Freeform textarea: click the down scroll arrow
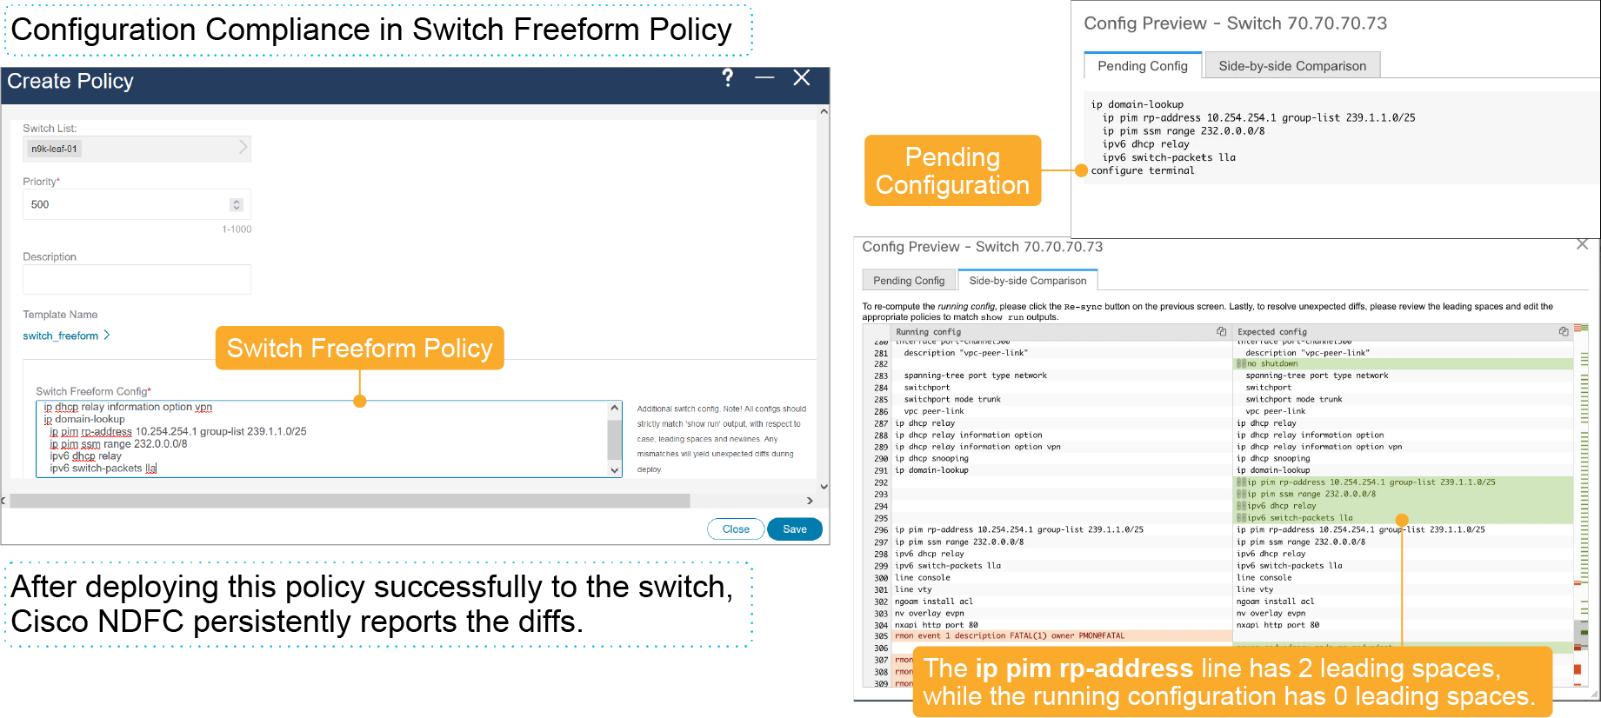This screenshot has height=718, width=1601. point(615,469)
